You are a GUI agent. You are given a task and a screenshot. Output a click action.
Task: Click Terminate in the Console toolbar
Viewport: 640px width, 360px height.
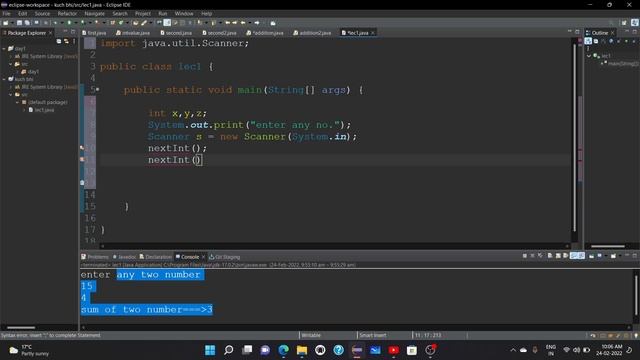click(x=524, y=256)
